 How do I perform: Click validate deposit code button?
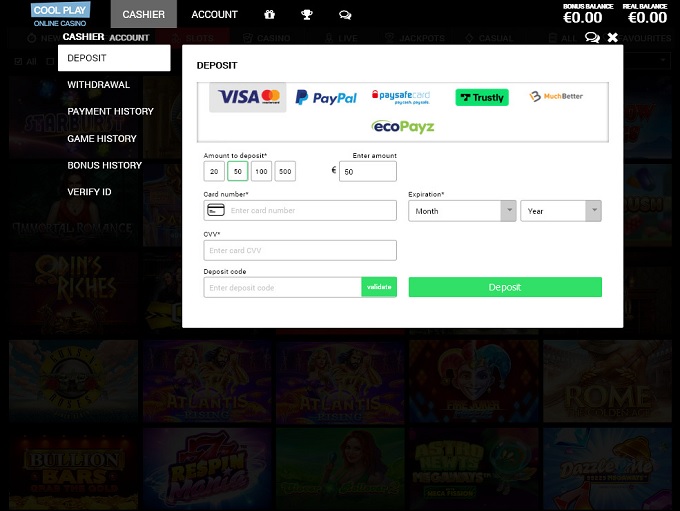pos(379,287)
